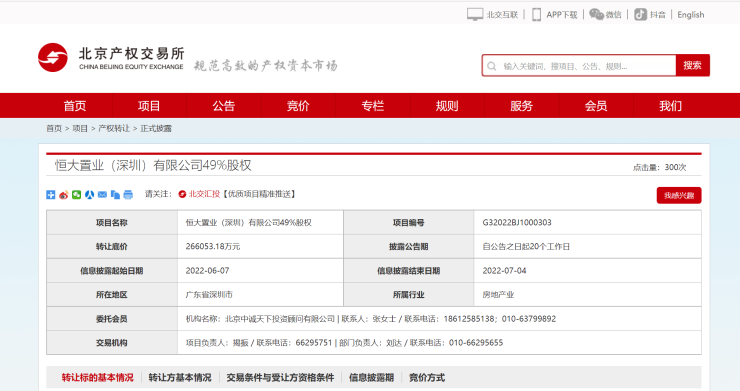Send the page by email icon
The width and height of the screenshot is (740, 391).
coord(102,195)
